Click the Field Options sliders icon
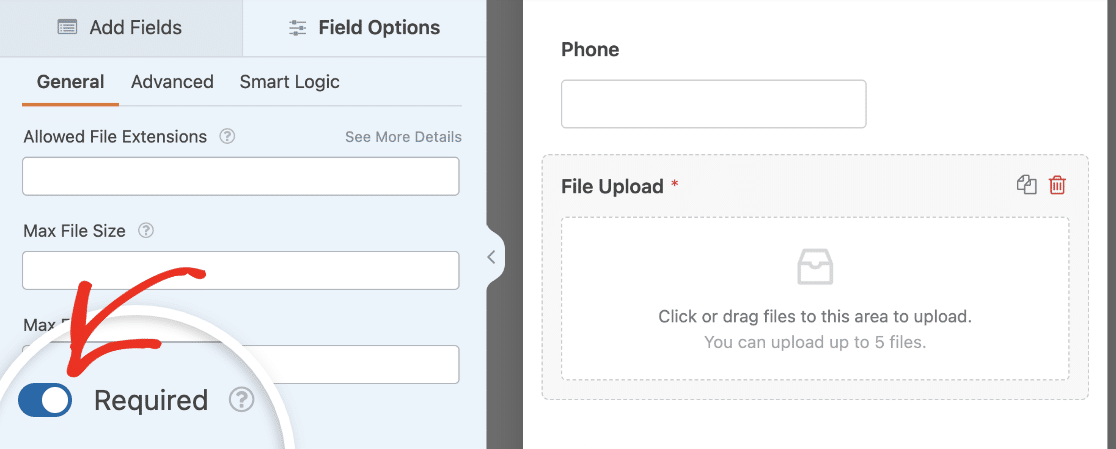This screenshot has width=1116, height=449. (298, 28)
